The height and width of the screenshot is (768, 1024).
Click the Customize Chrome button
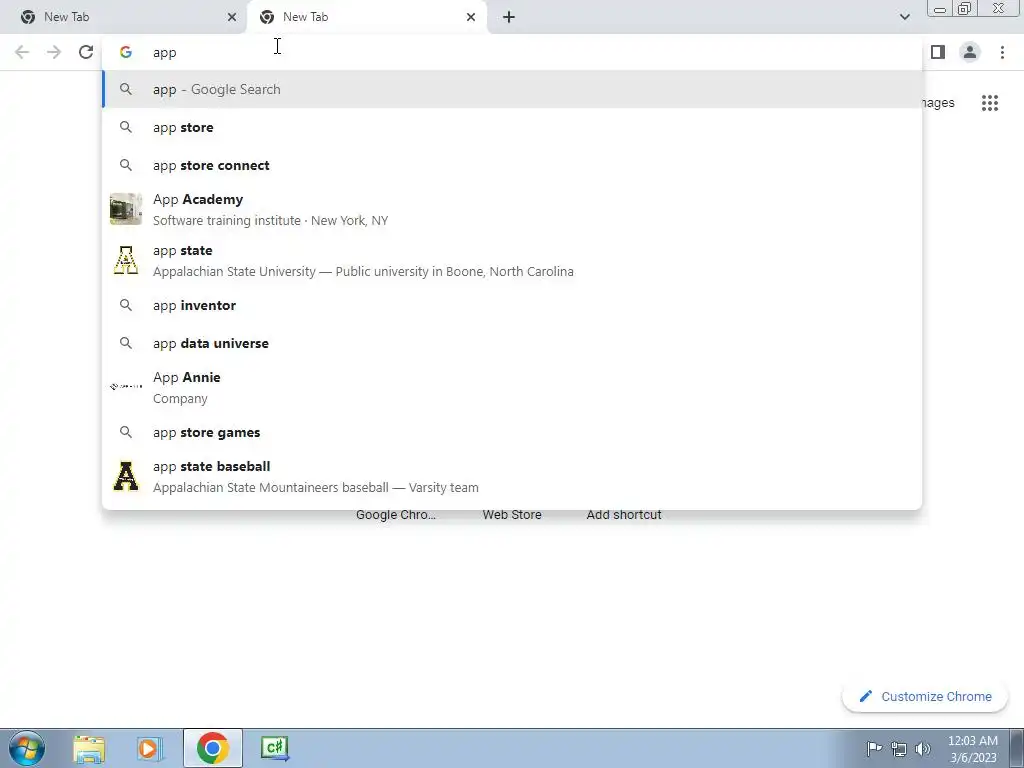(x=925, y=697)
